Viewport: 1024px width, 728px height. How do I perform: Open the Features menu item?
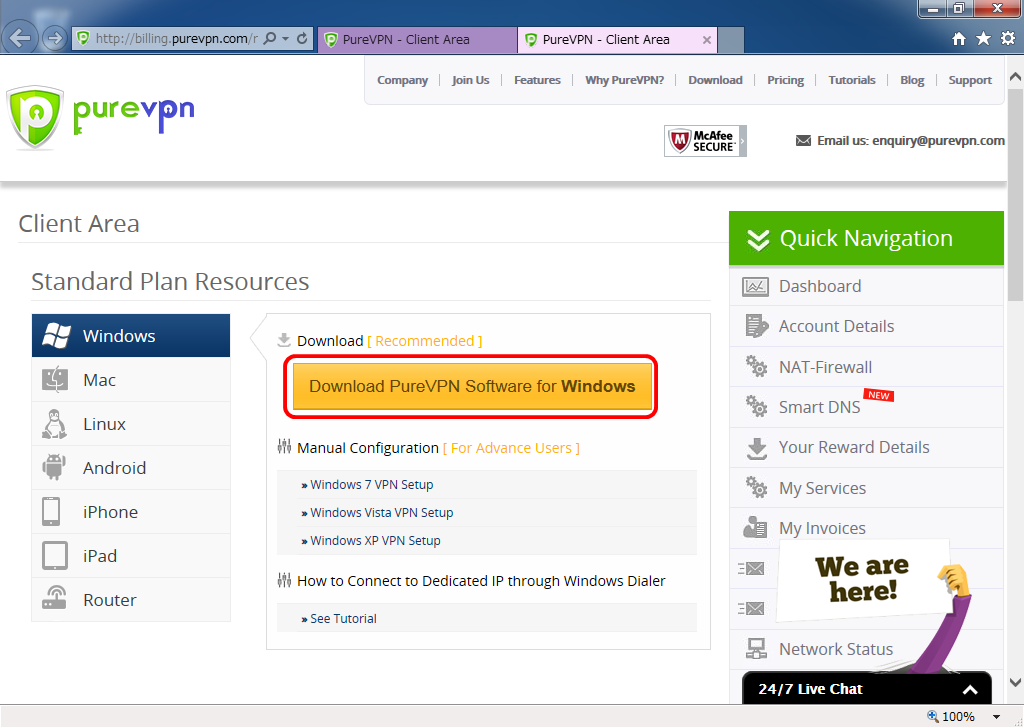pyautogui.click(x=537, y=80)
